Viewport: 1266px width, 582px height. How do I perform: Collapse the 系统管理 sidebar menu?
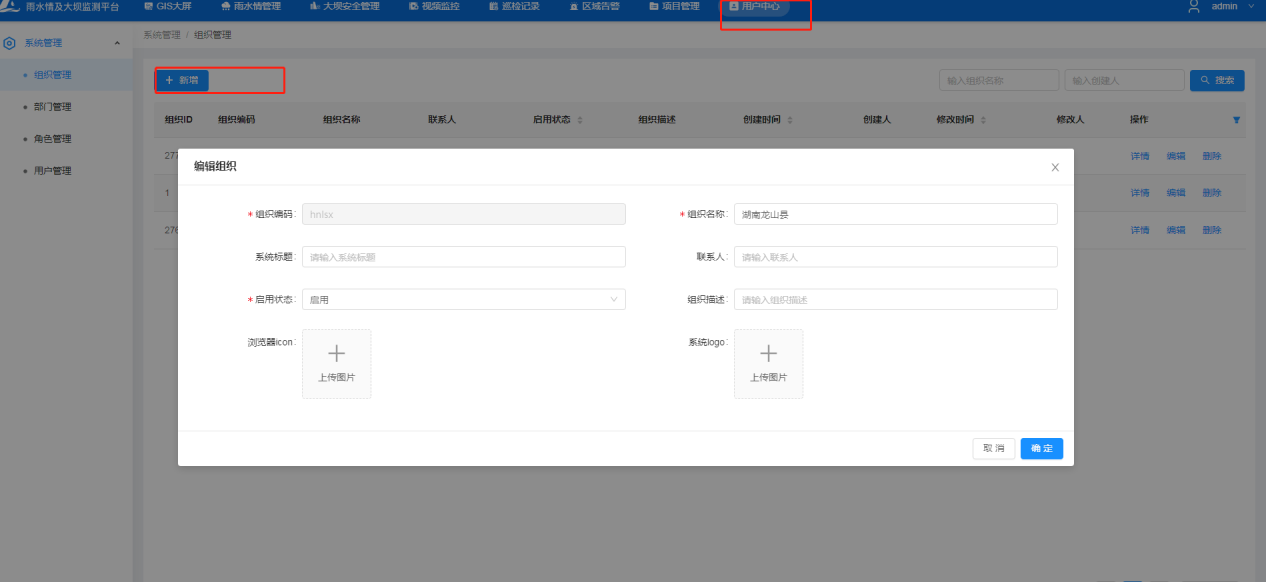[x=117, y=44]
